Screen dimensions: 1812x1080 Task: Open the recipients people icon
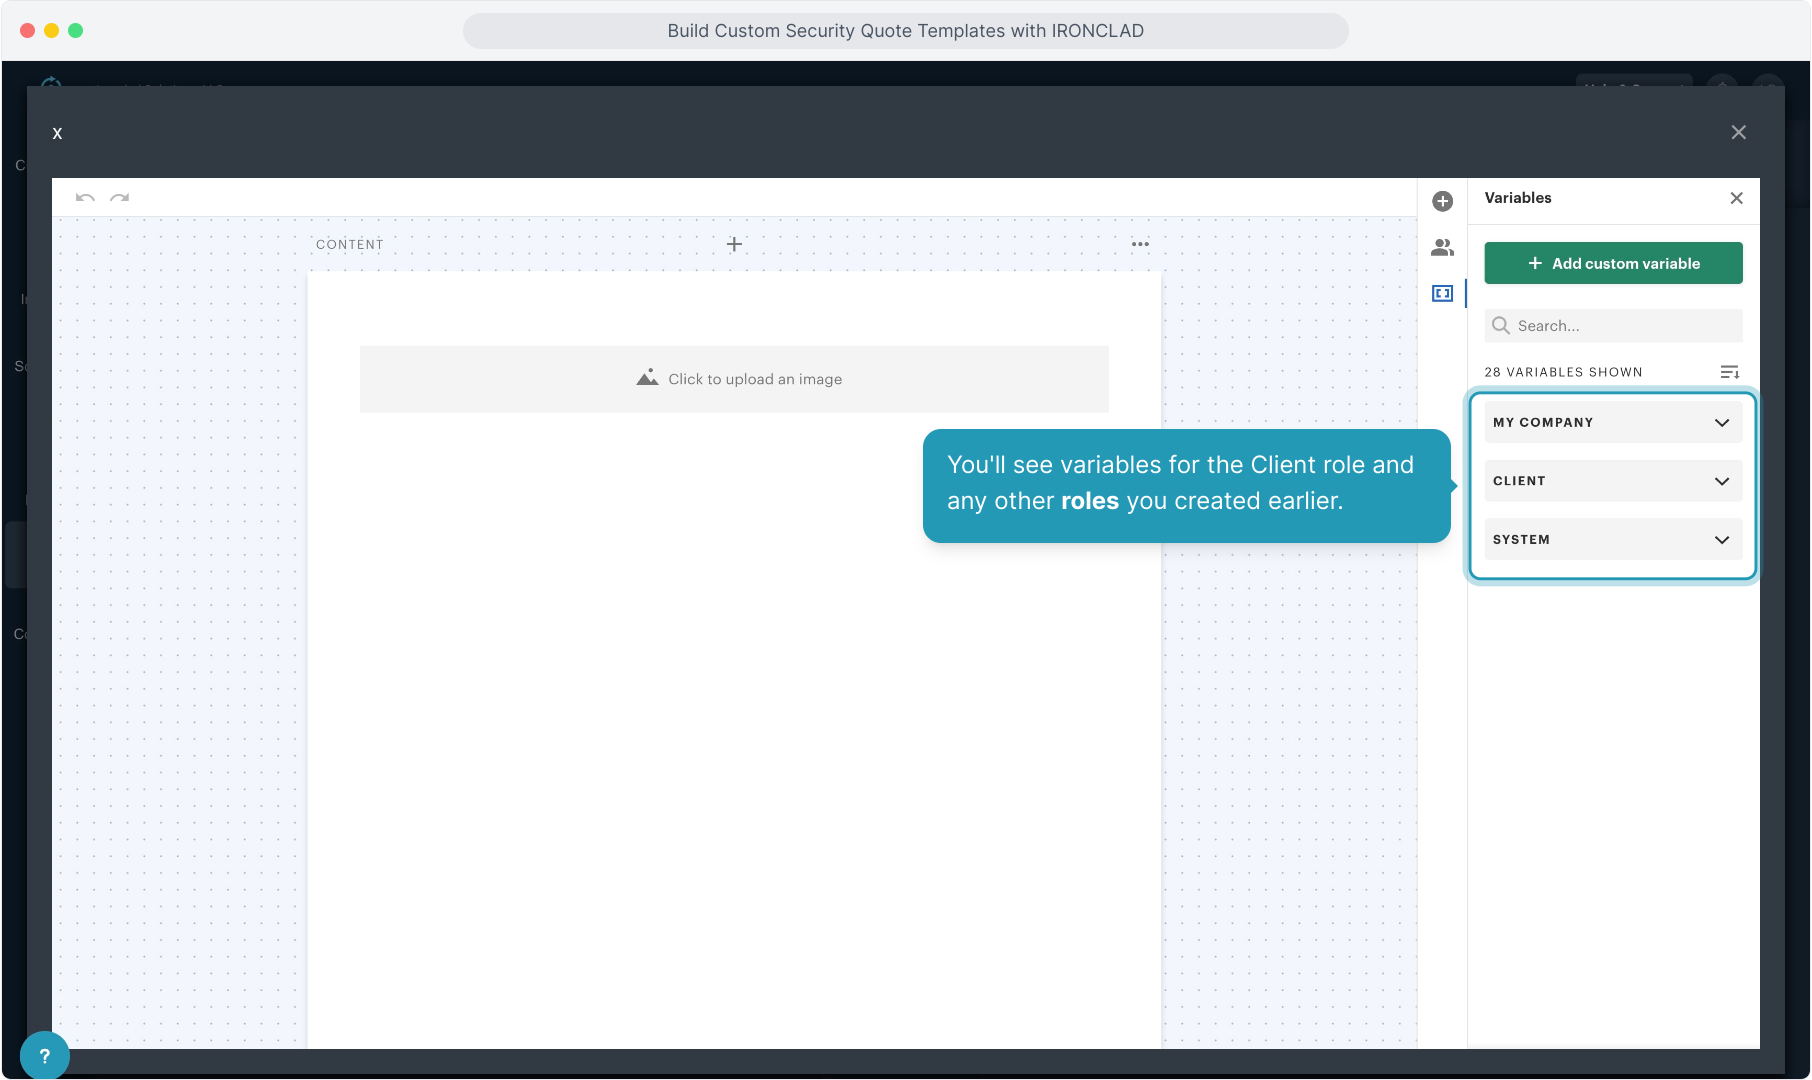pos(1442,247)
